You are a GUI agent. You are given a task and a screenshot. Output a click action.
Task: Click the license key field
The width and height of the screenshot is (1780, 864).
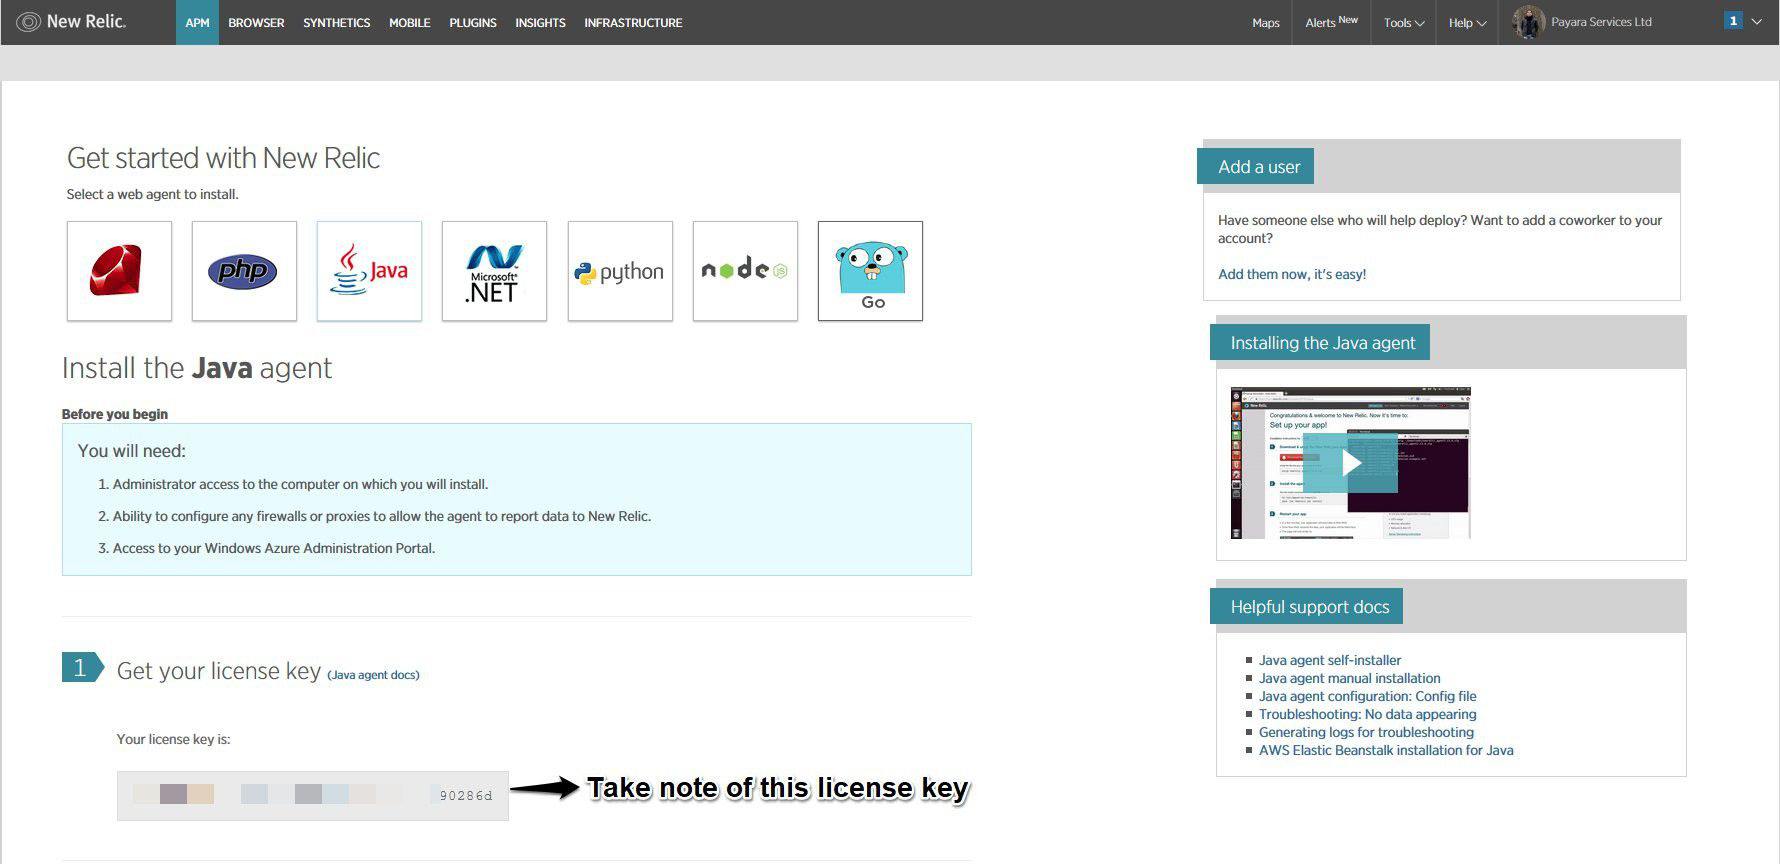[x=312, y=796]
